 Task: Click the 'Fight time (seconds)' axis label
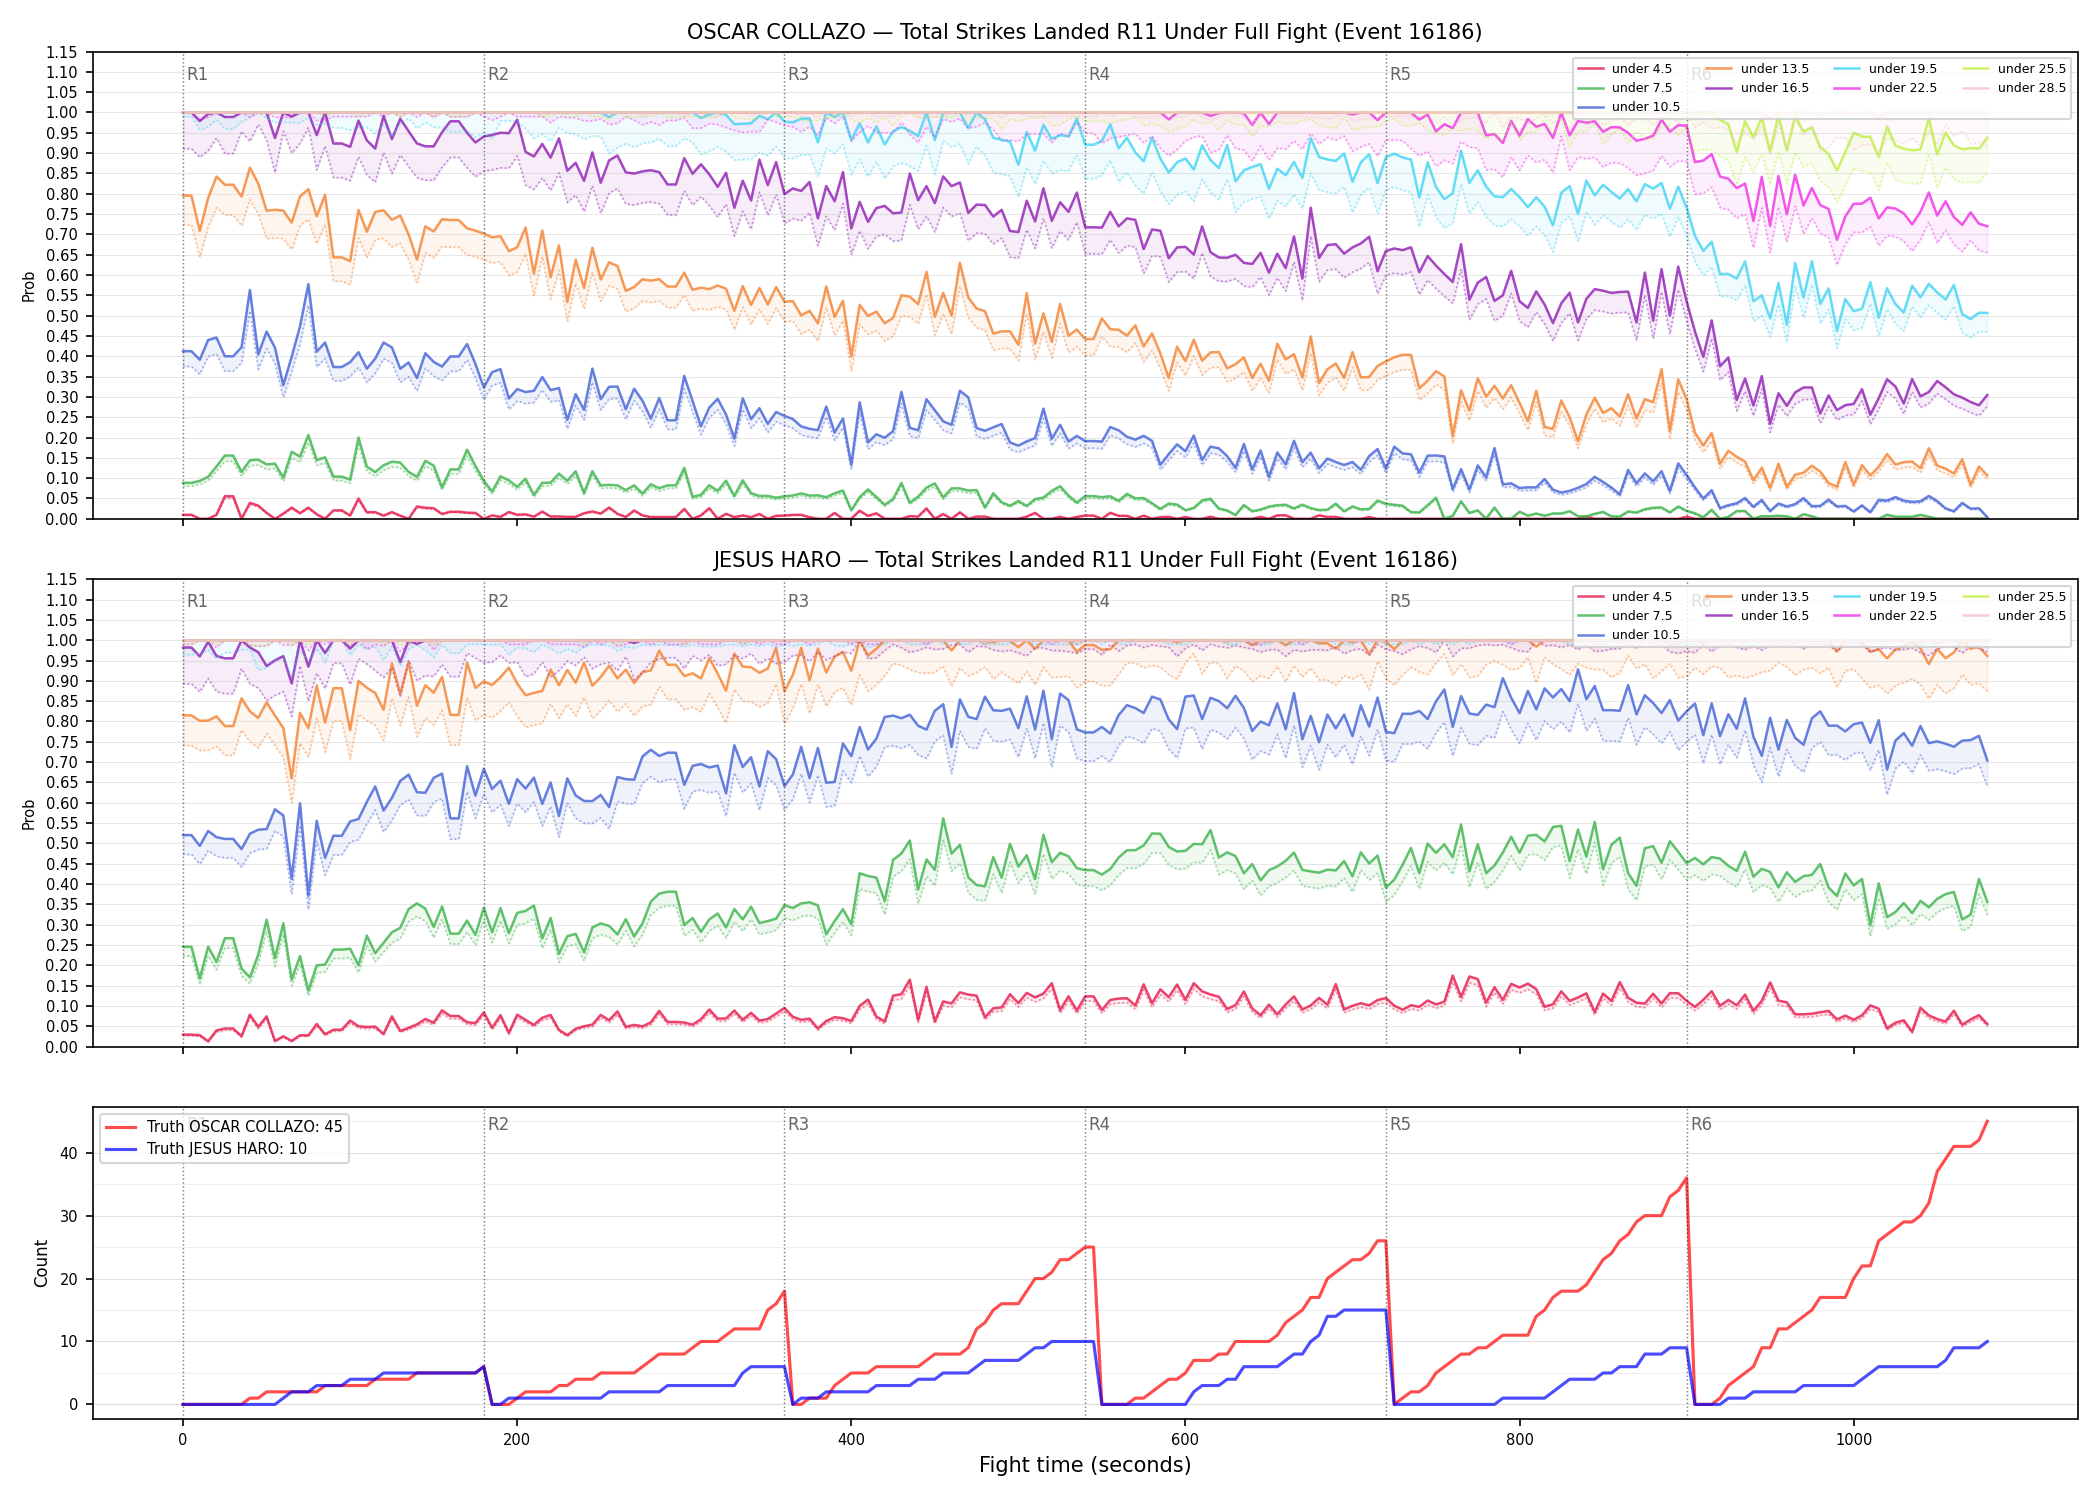(x=1085, y=1465)
